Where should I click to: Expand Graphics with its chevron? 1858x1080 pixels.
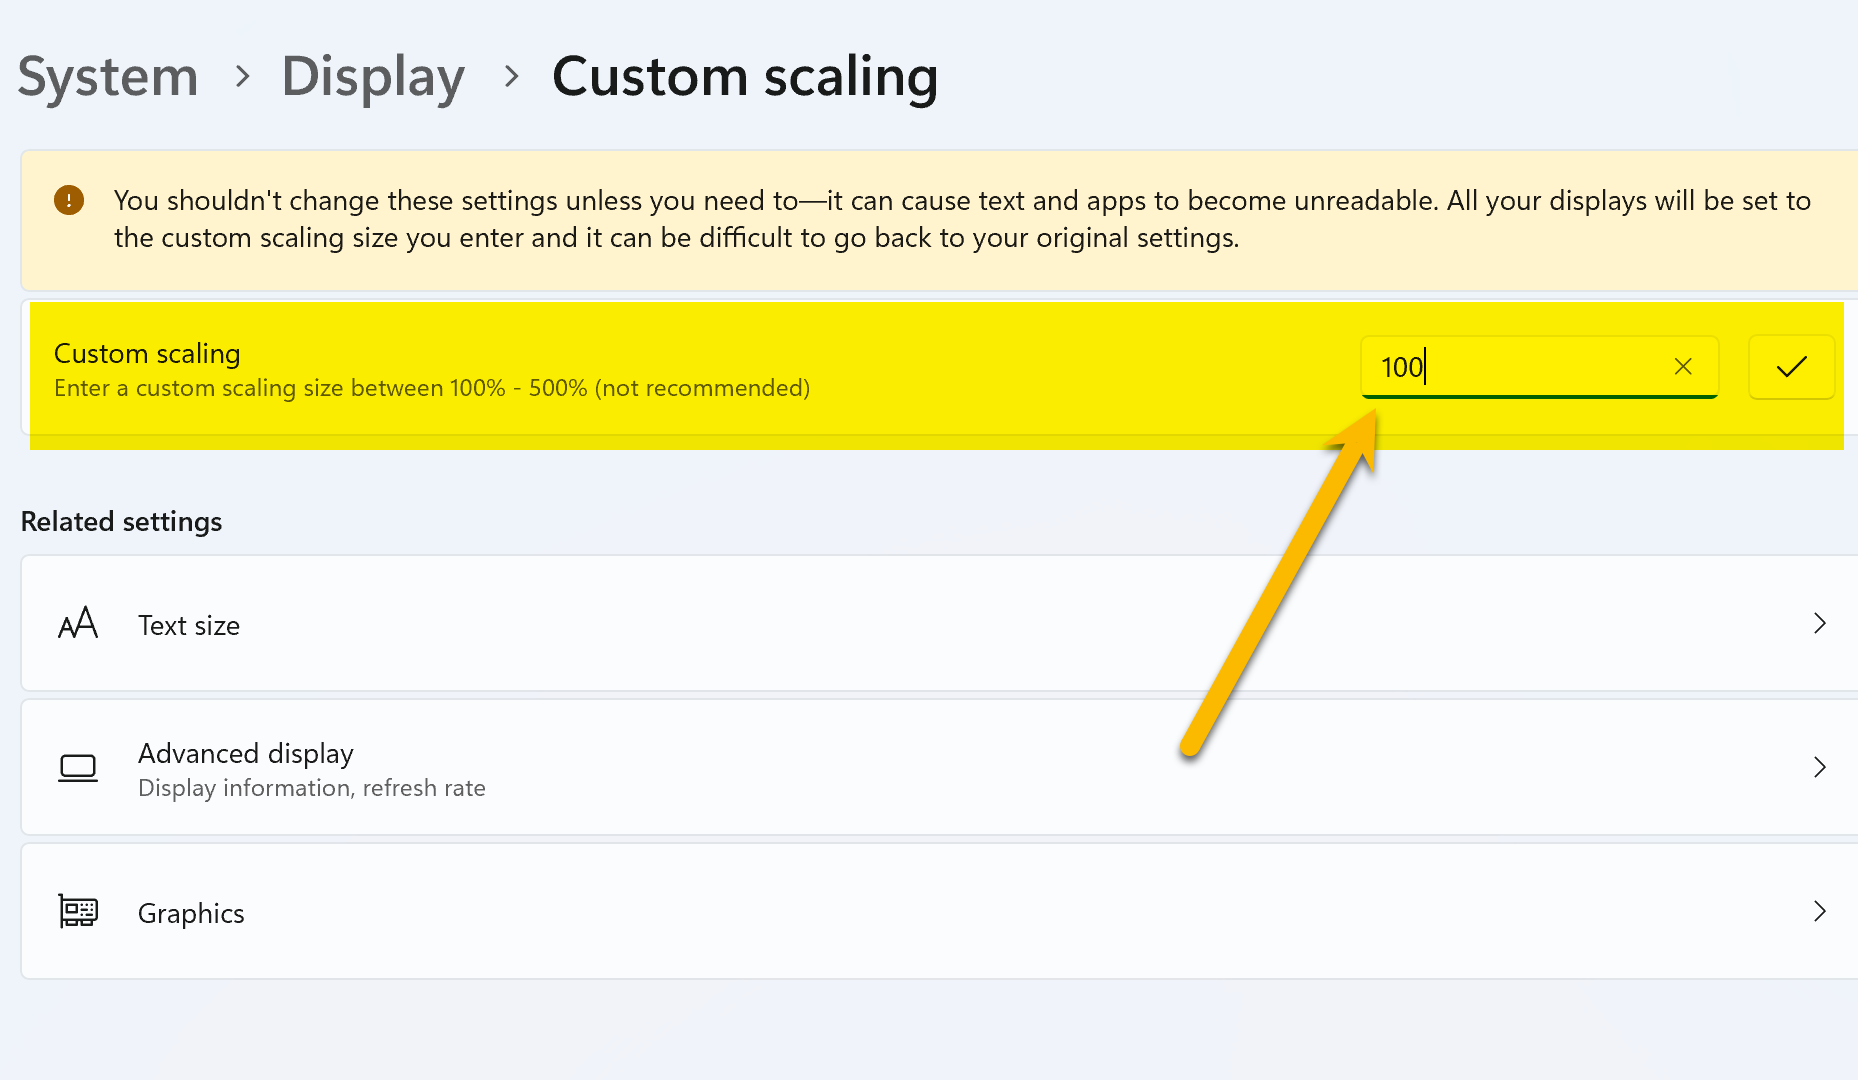coord(1819,911)
